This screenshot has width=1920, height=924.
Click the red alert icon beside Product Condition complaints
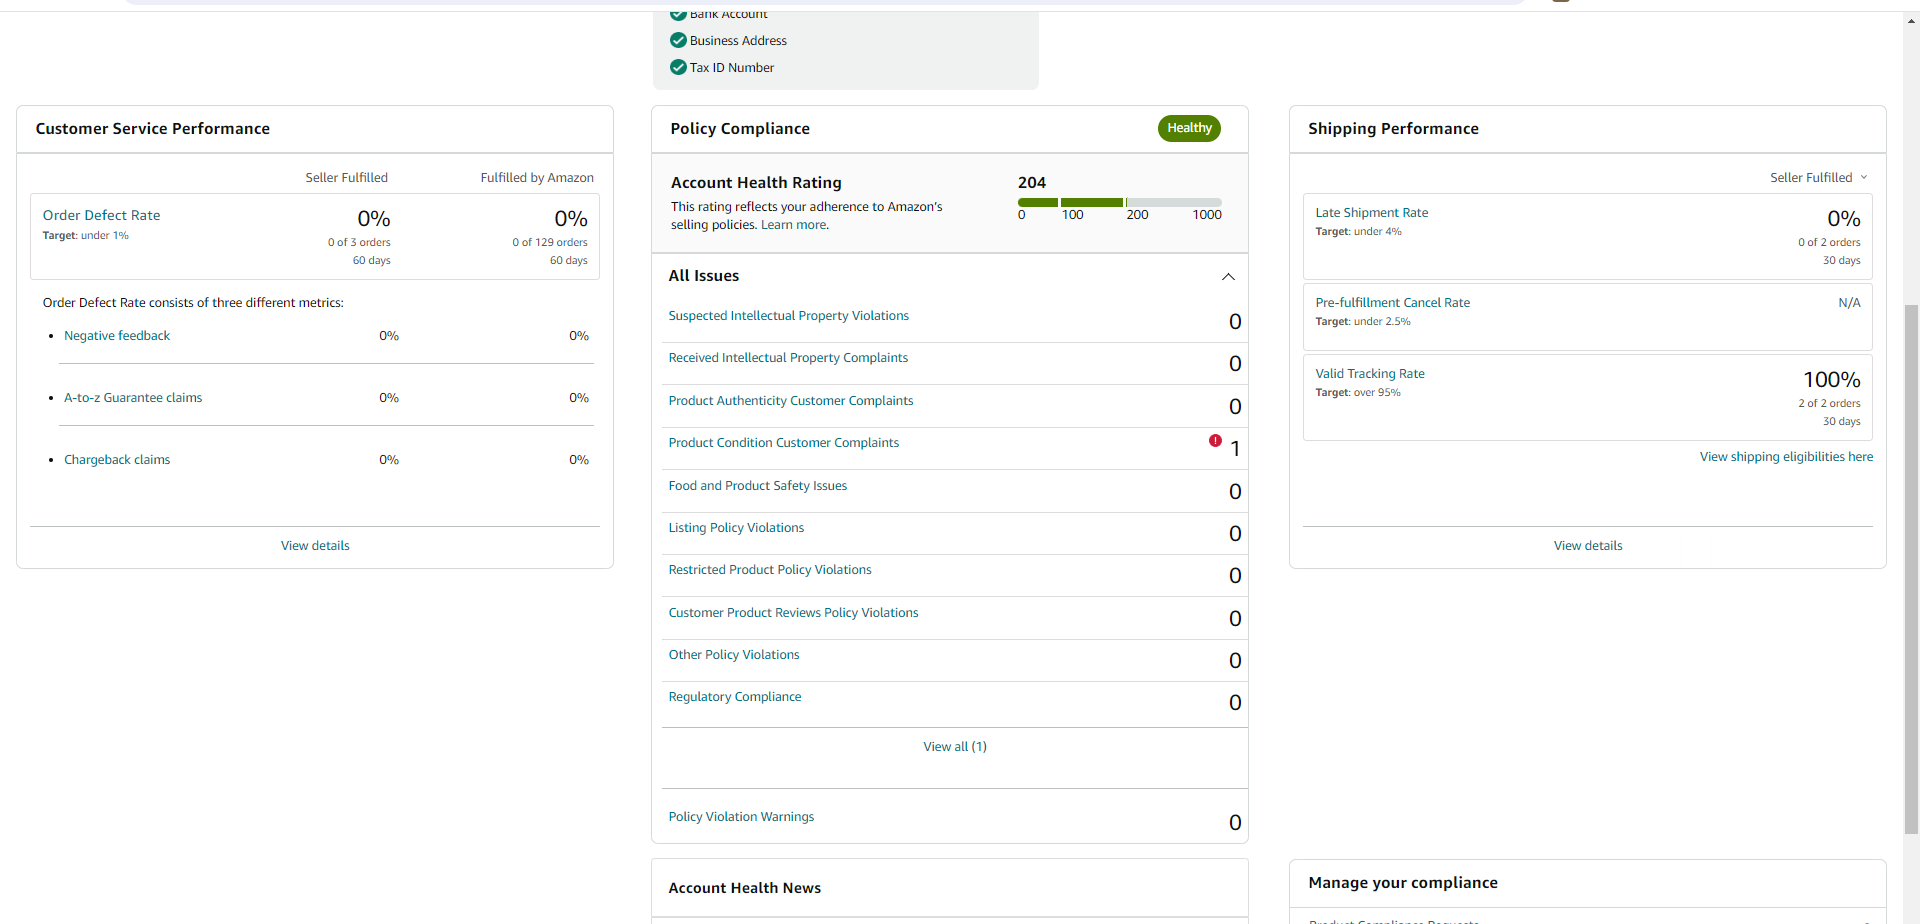click(x=1215, y=441)
